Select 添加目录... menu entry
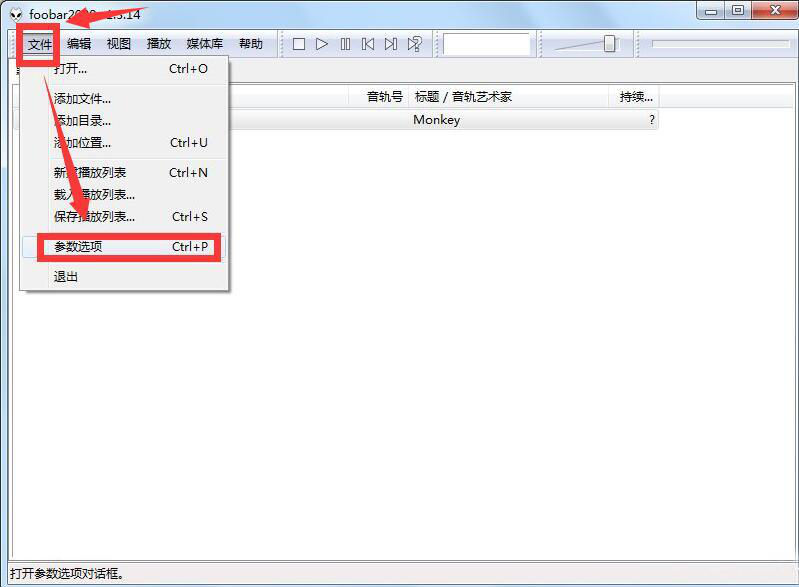799x587 pixels. click(124, 121)
